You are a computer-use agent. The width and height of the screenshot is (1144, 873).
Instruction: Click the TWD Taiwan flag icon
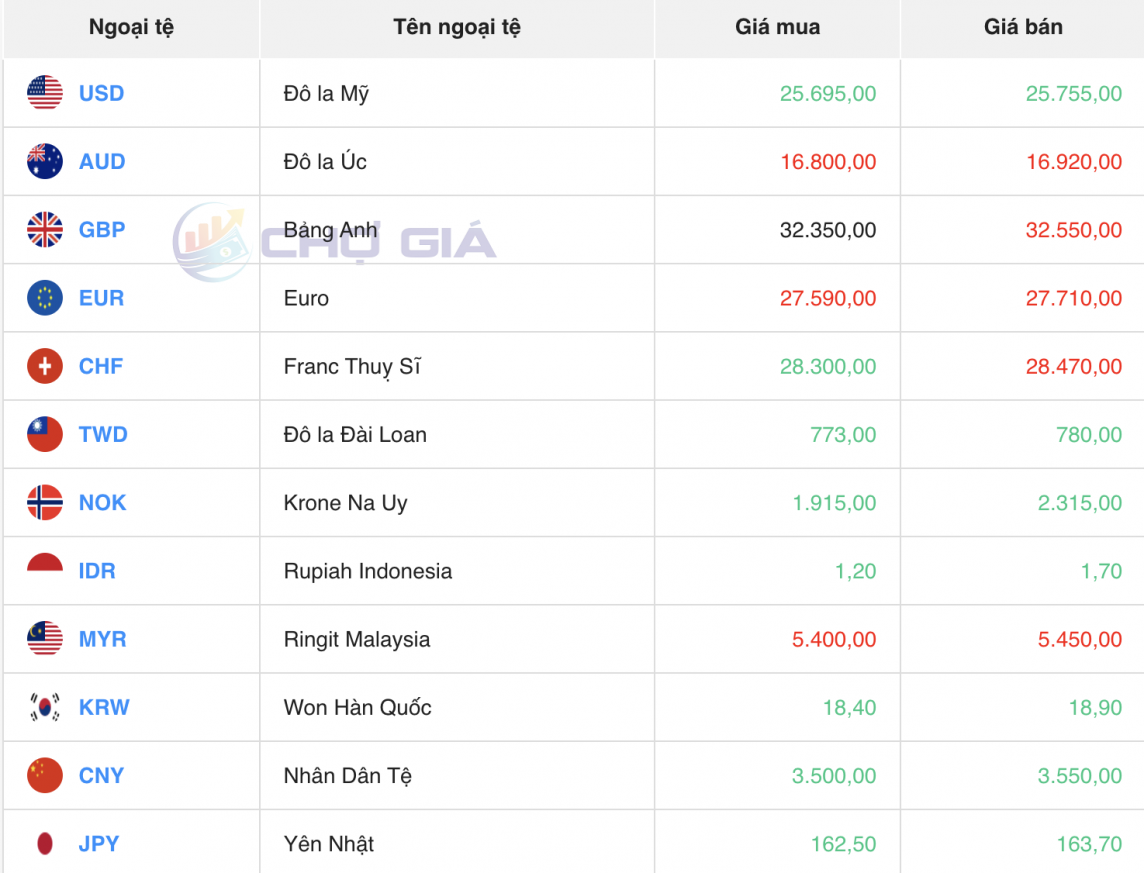(x=44, y=434)
